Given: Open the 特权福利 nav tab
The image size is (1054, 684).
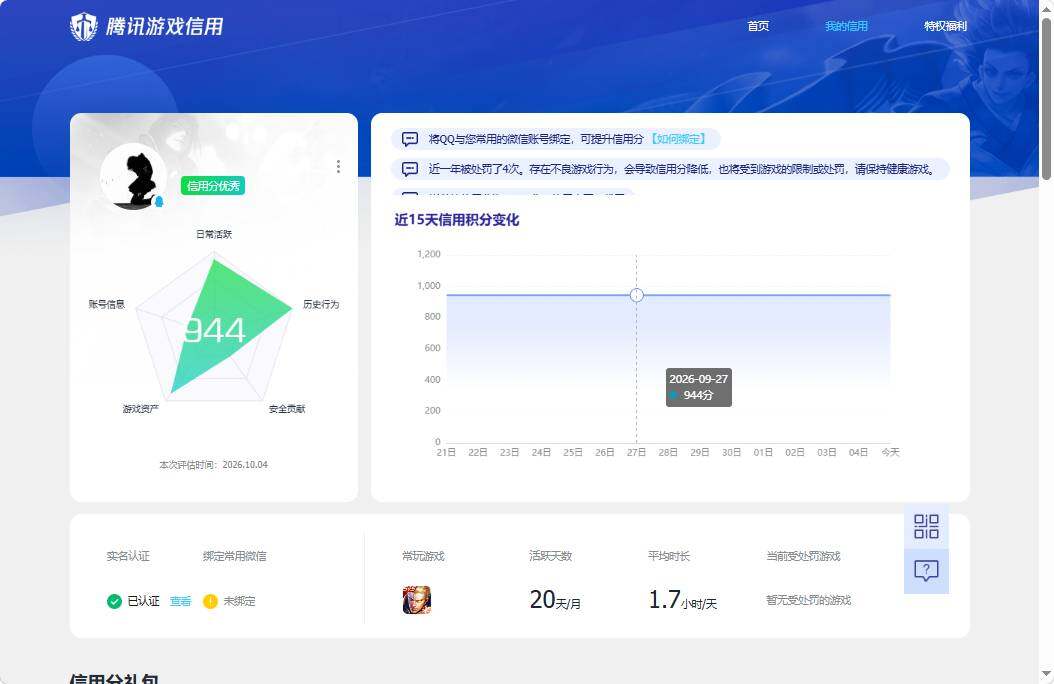Looking at the screenshot, I should pyautogui.click(x=945, y=26).
